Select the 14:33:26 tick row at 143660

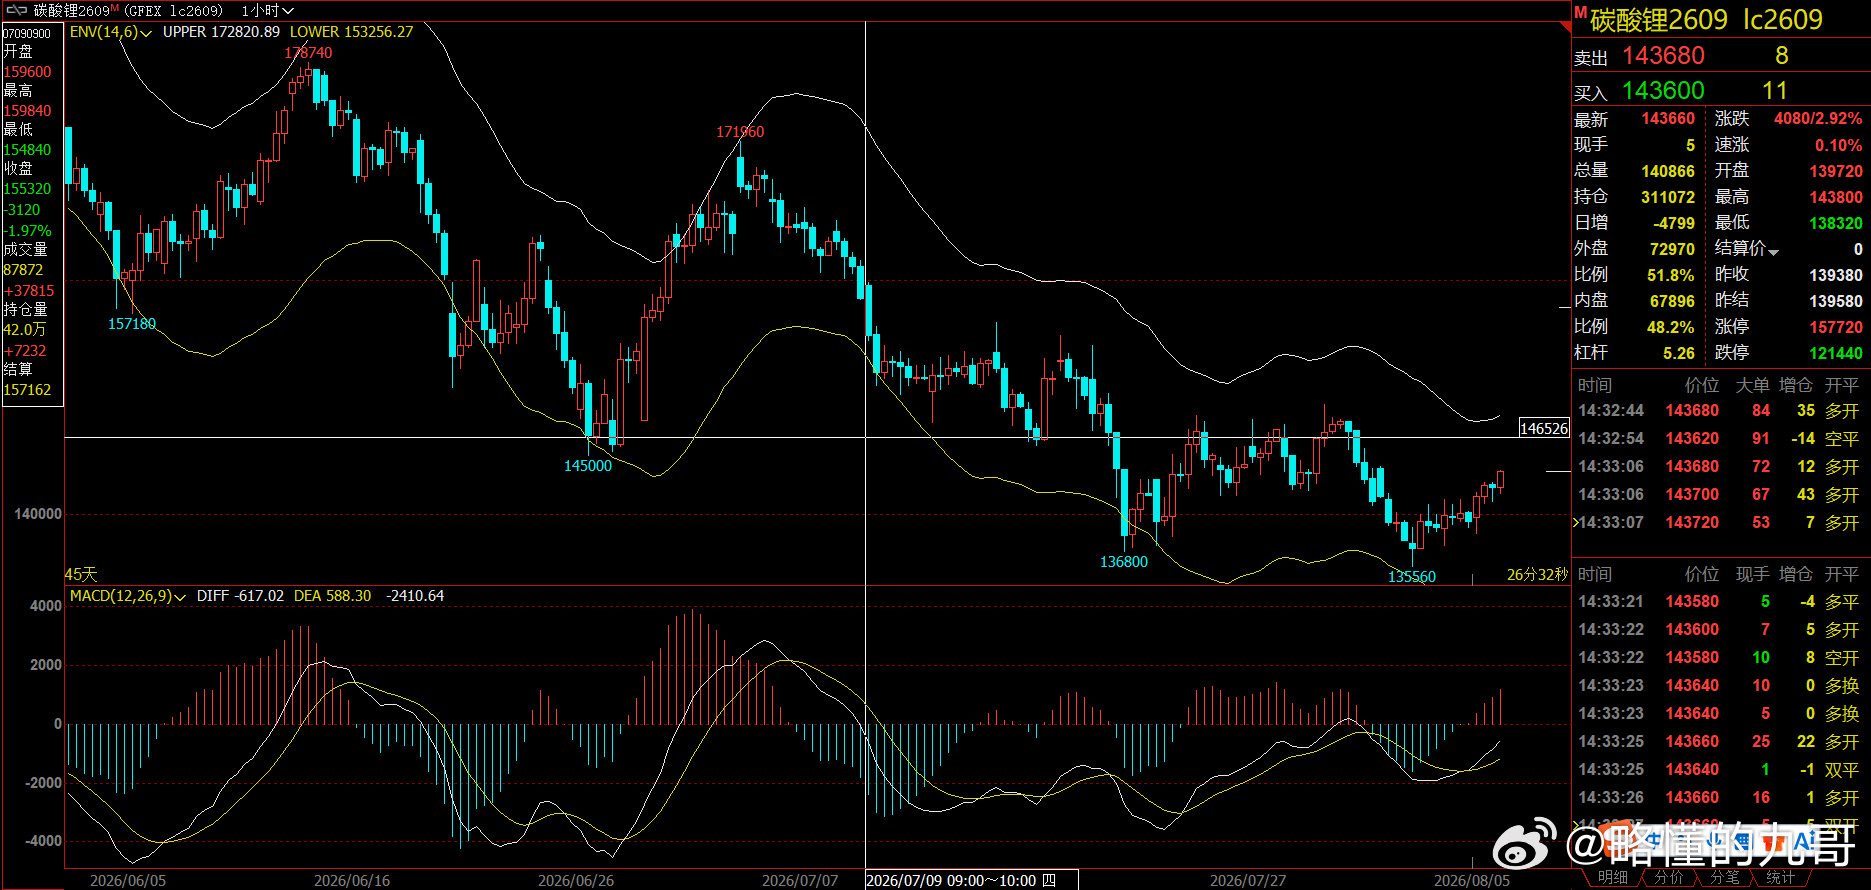pos(1719,798)
